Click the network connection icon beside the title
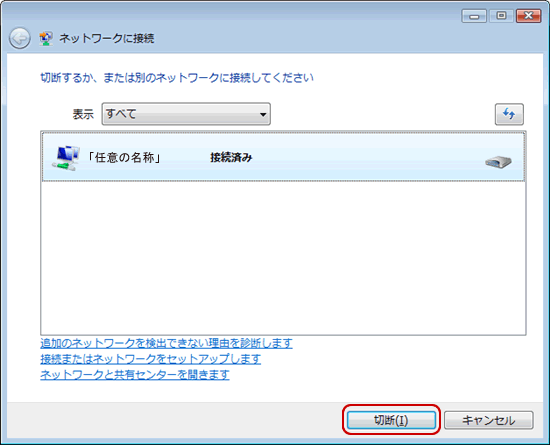 click(46, 38)
